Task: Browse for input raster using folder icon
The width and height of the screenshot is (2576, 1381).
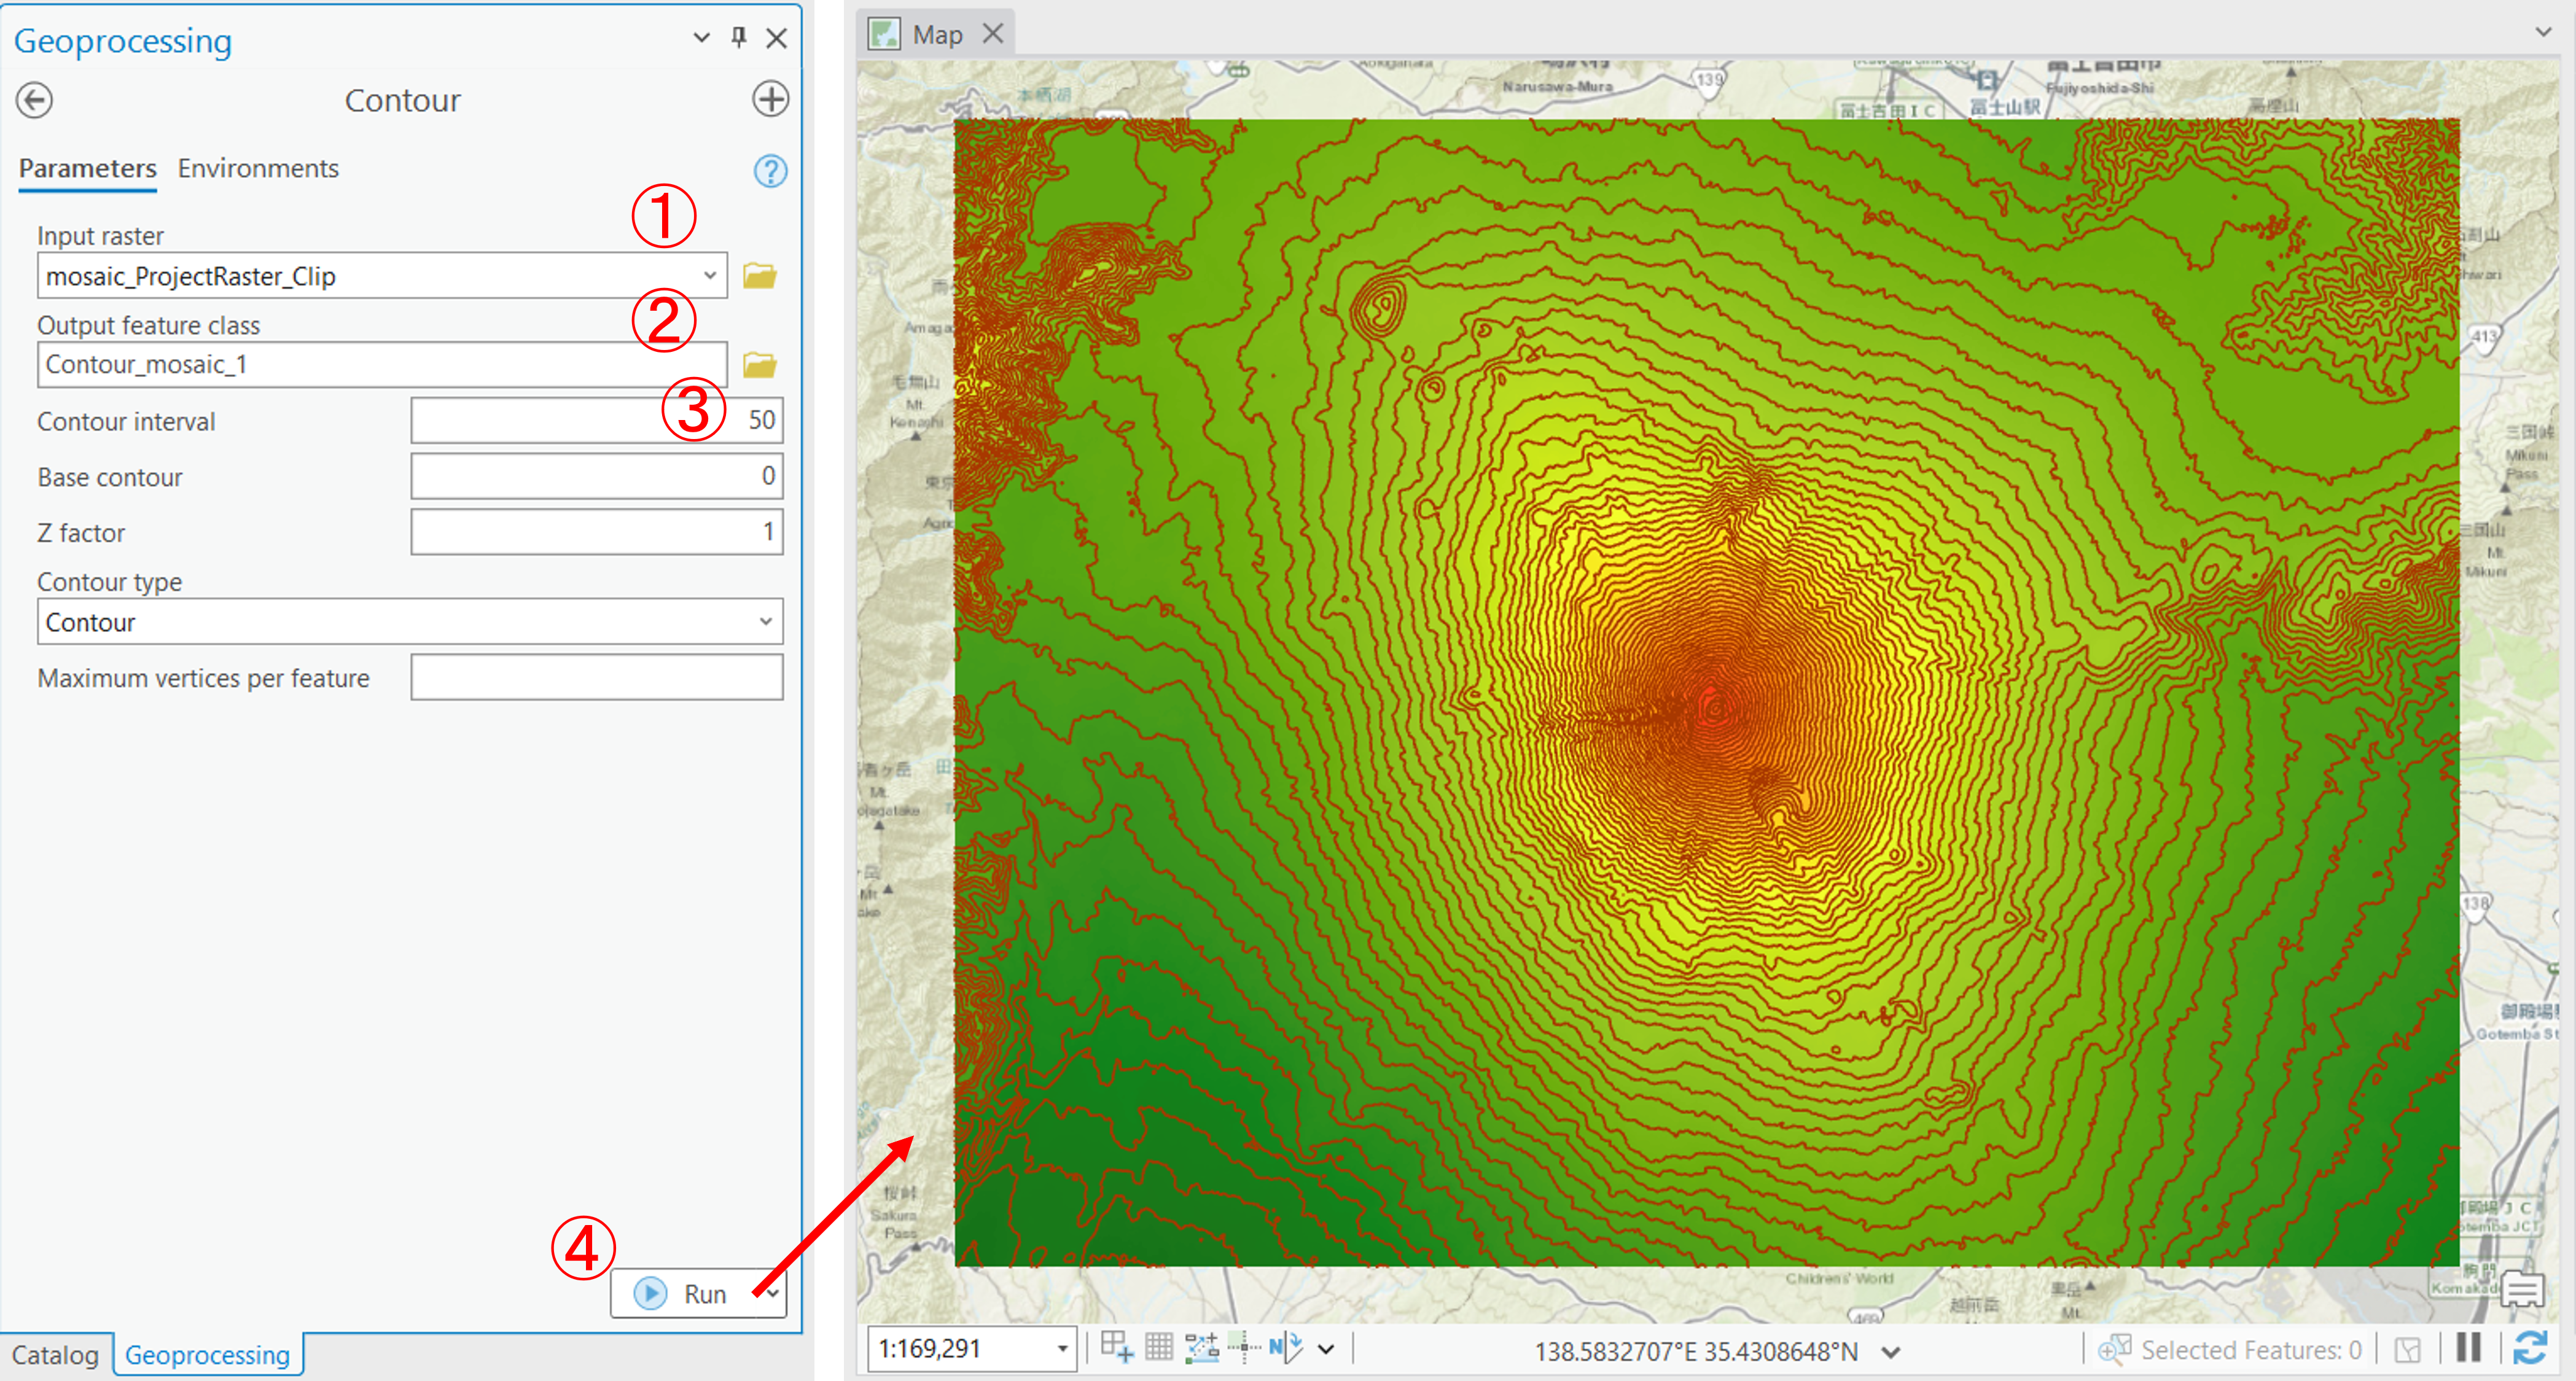Action: tap(760, 275)
